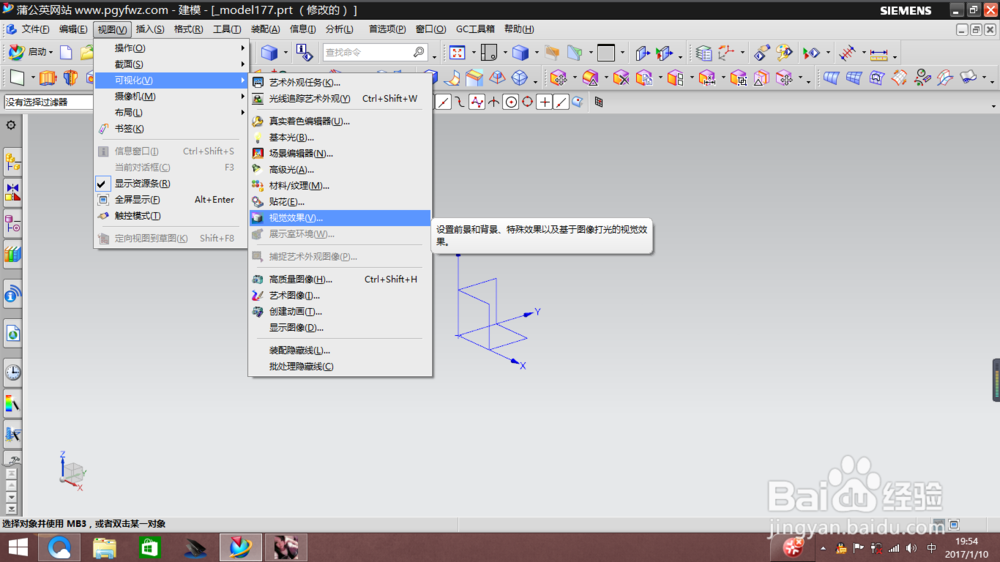
Task: Click the black-framed background square icon
Action: coord(606,52)
